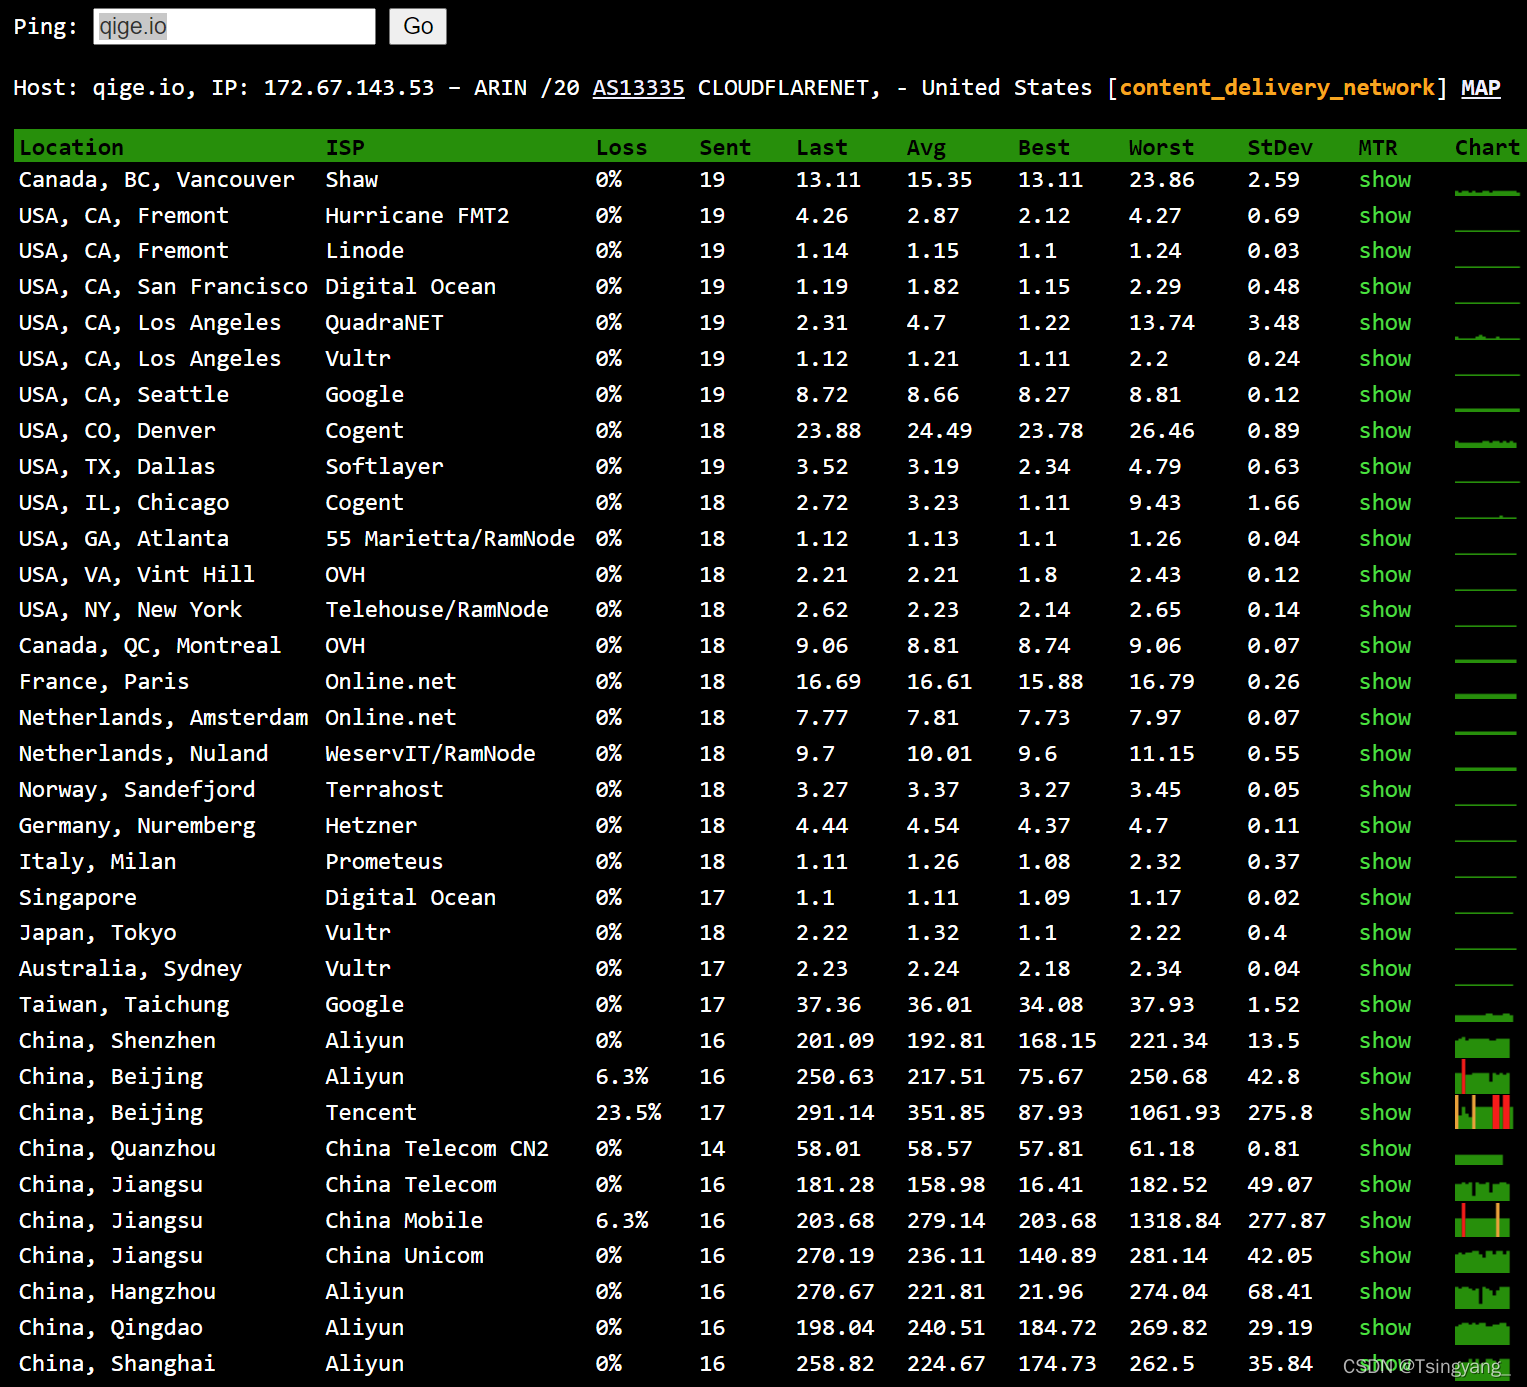Click content_delivery_network tag text

coord(1277,88)
